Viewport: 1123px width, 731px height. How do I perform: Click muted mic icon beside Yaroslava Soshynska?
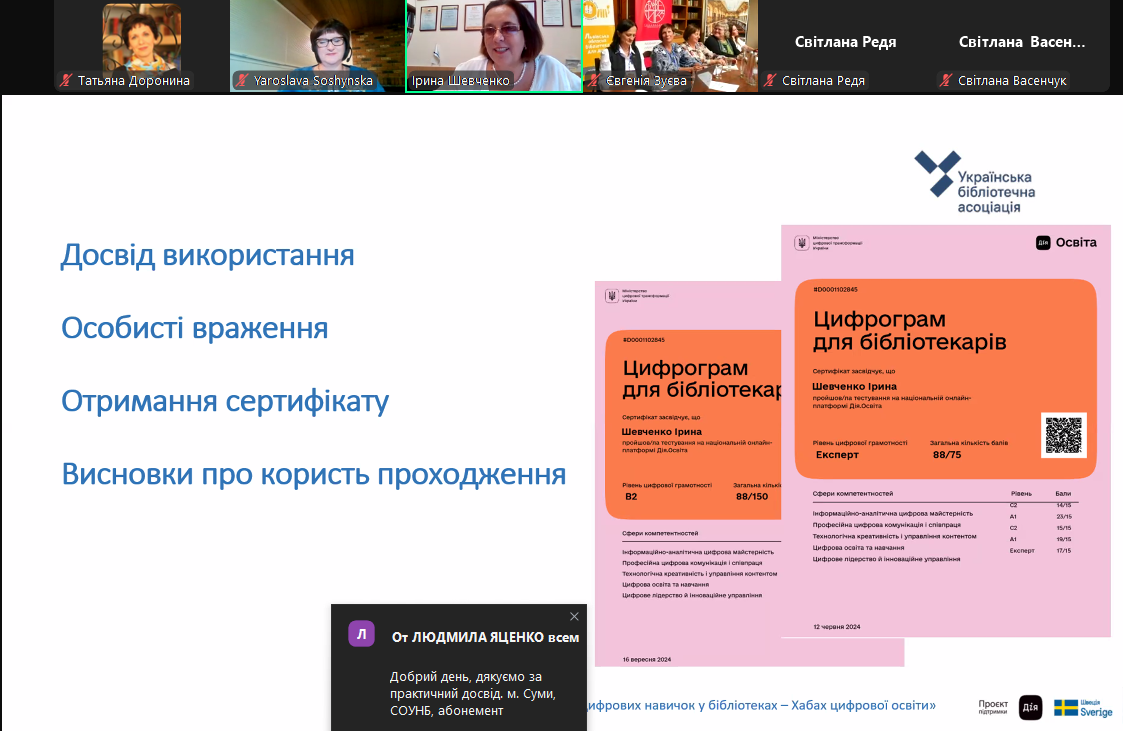[243, 81]
